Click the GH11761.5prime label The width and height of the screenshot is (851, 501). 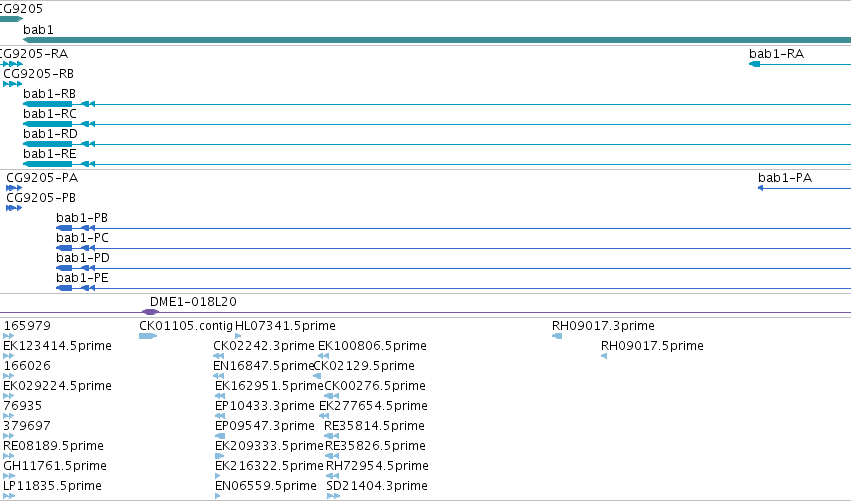click(x=55, y=467)
